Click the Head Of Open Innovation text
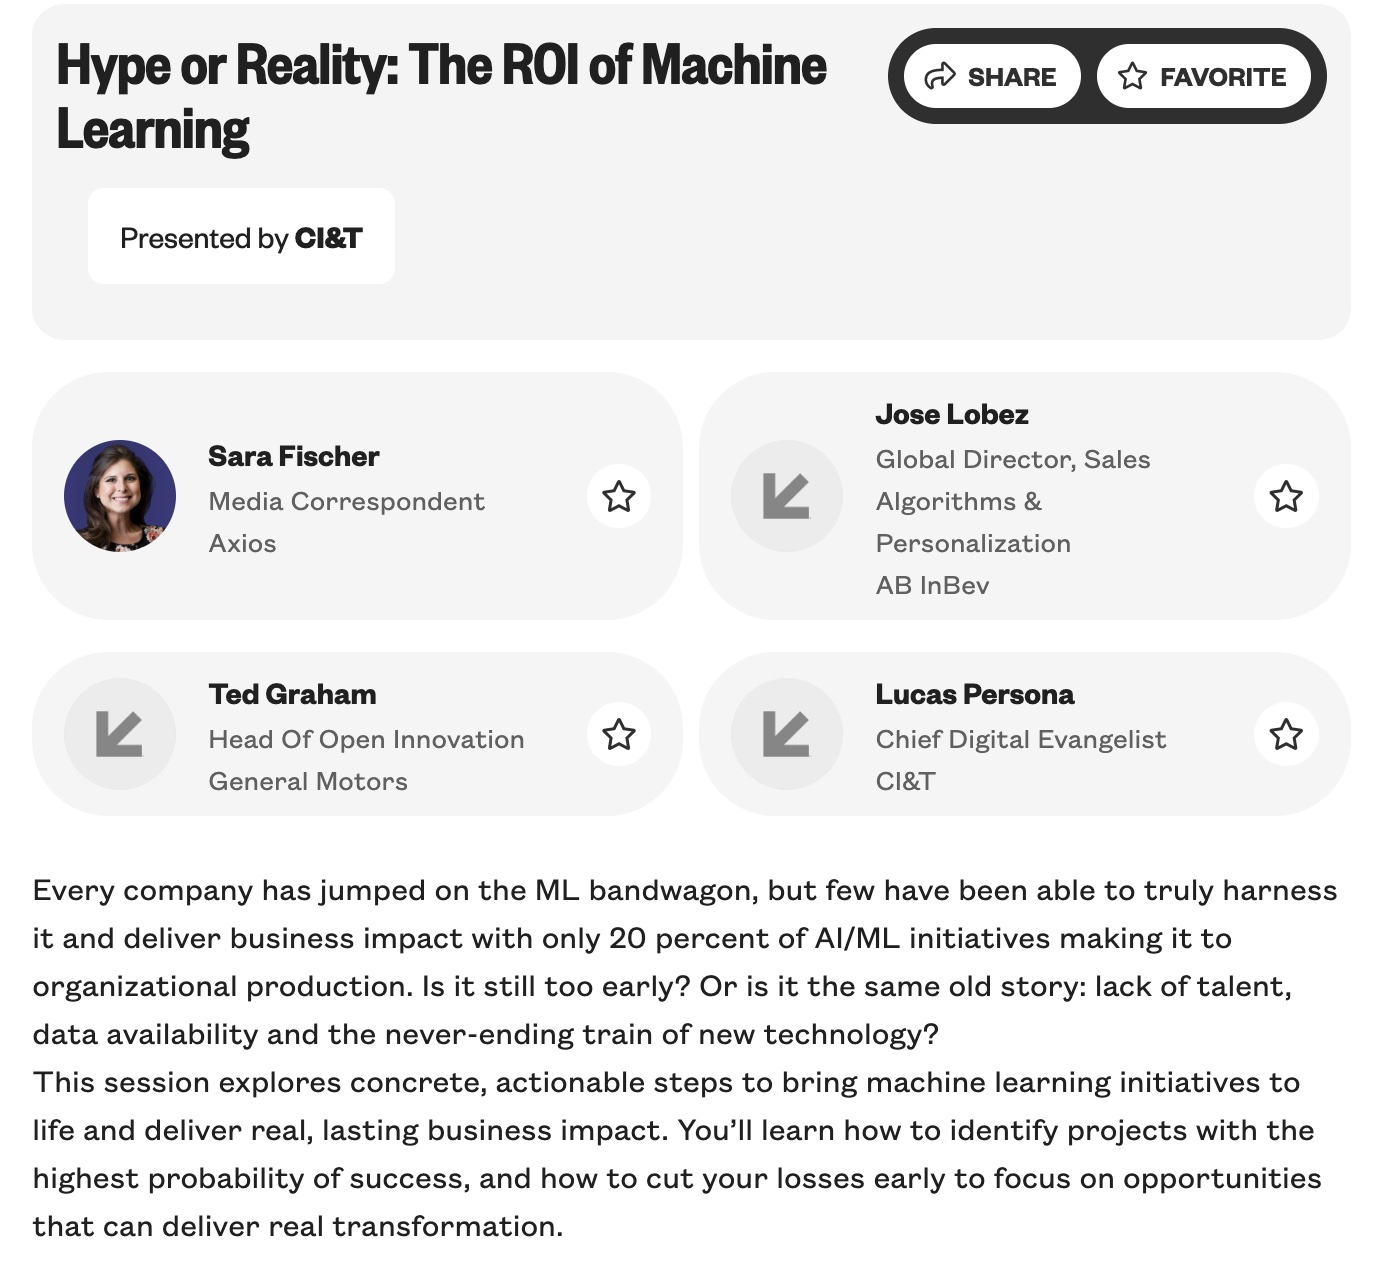 [x=366, y=739]
